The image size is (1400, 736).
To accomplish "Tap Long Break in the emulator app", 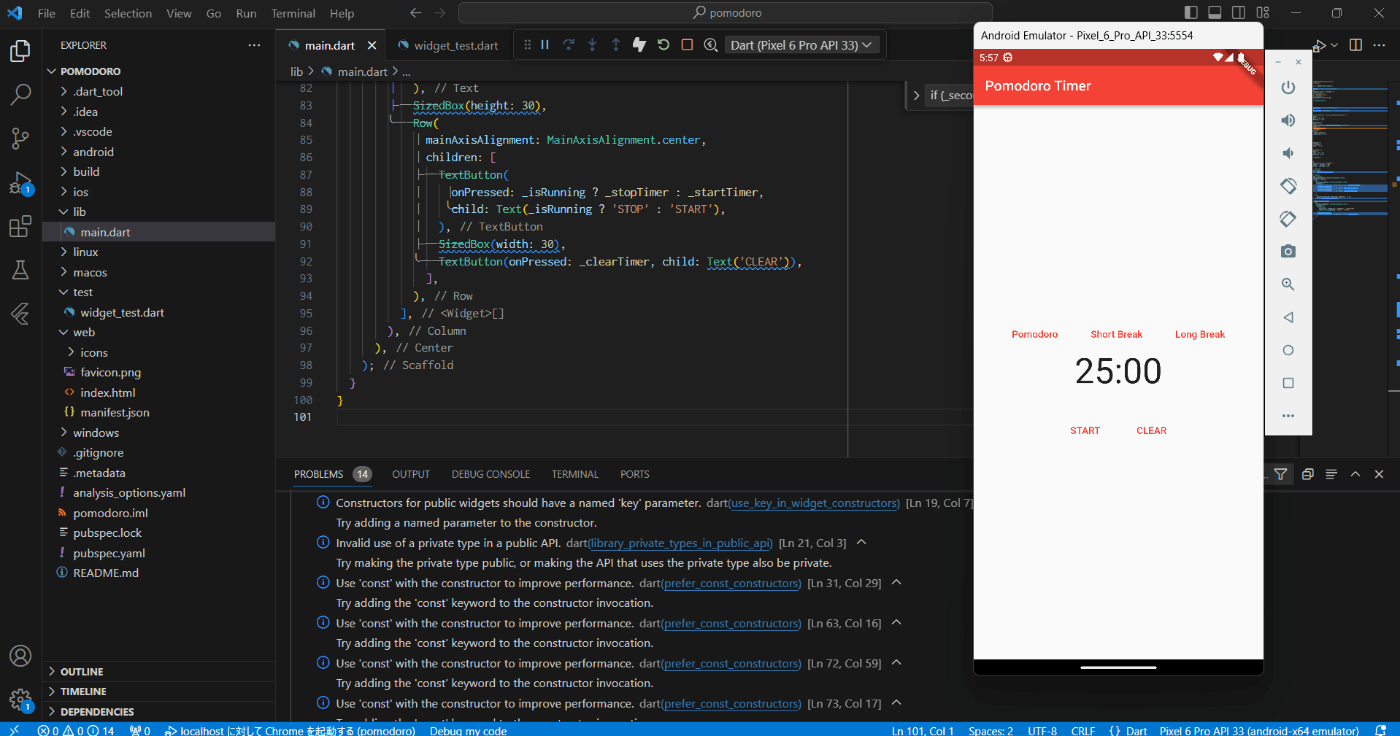I will [x=1200, y=335].
